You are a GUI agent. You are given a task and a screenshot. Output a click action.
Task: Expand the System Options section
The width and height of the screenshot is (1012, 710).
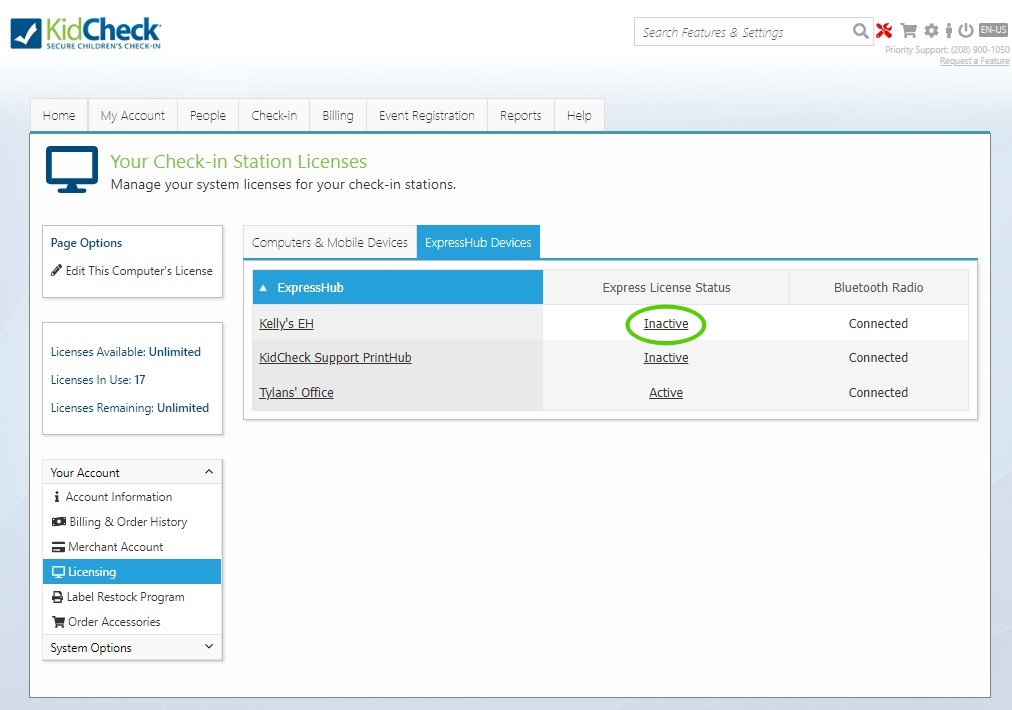(x=208, y=647)
